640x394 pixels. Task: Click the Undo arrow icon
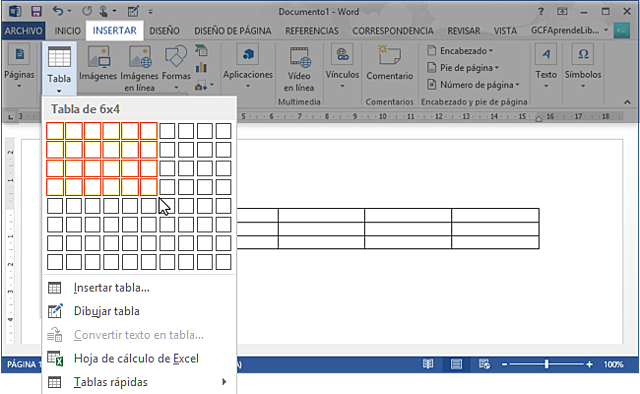57,11
